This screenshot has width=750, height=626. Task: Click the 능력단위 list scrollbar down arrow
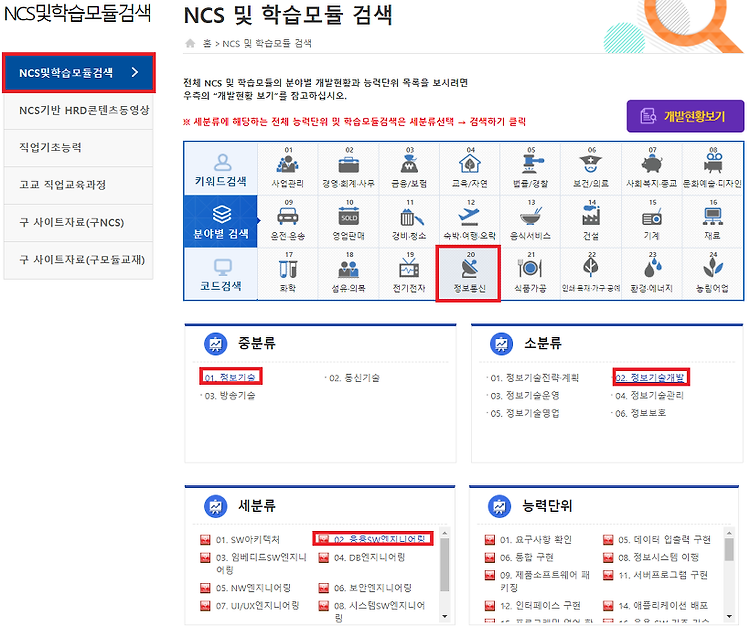pyautogui.click(x=729, y=616)
